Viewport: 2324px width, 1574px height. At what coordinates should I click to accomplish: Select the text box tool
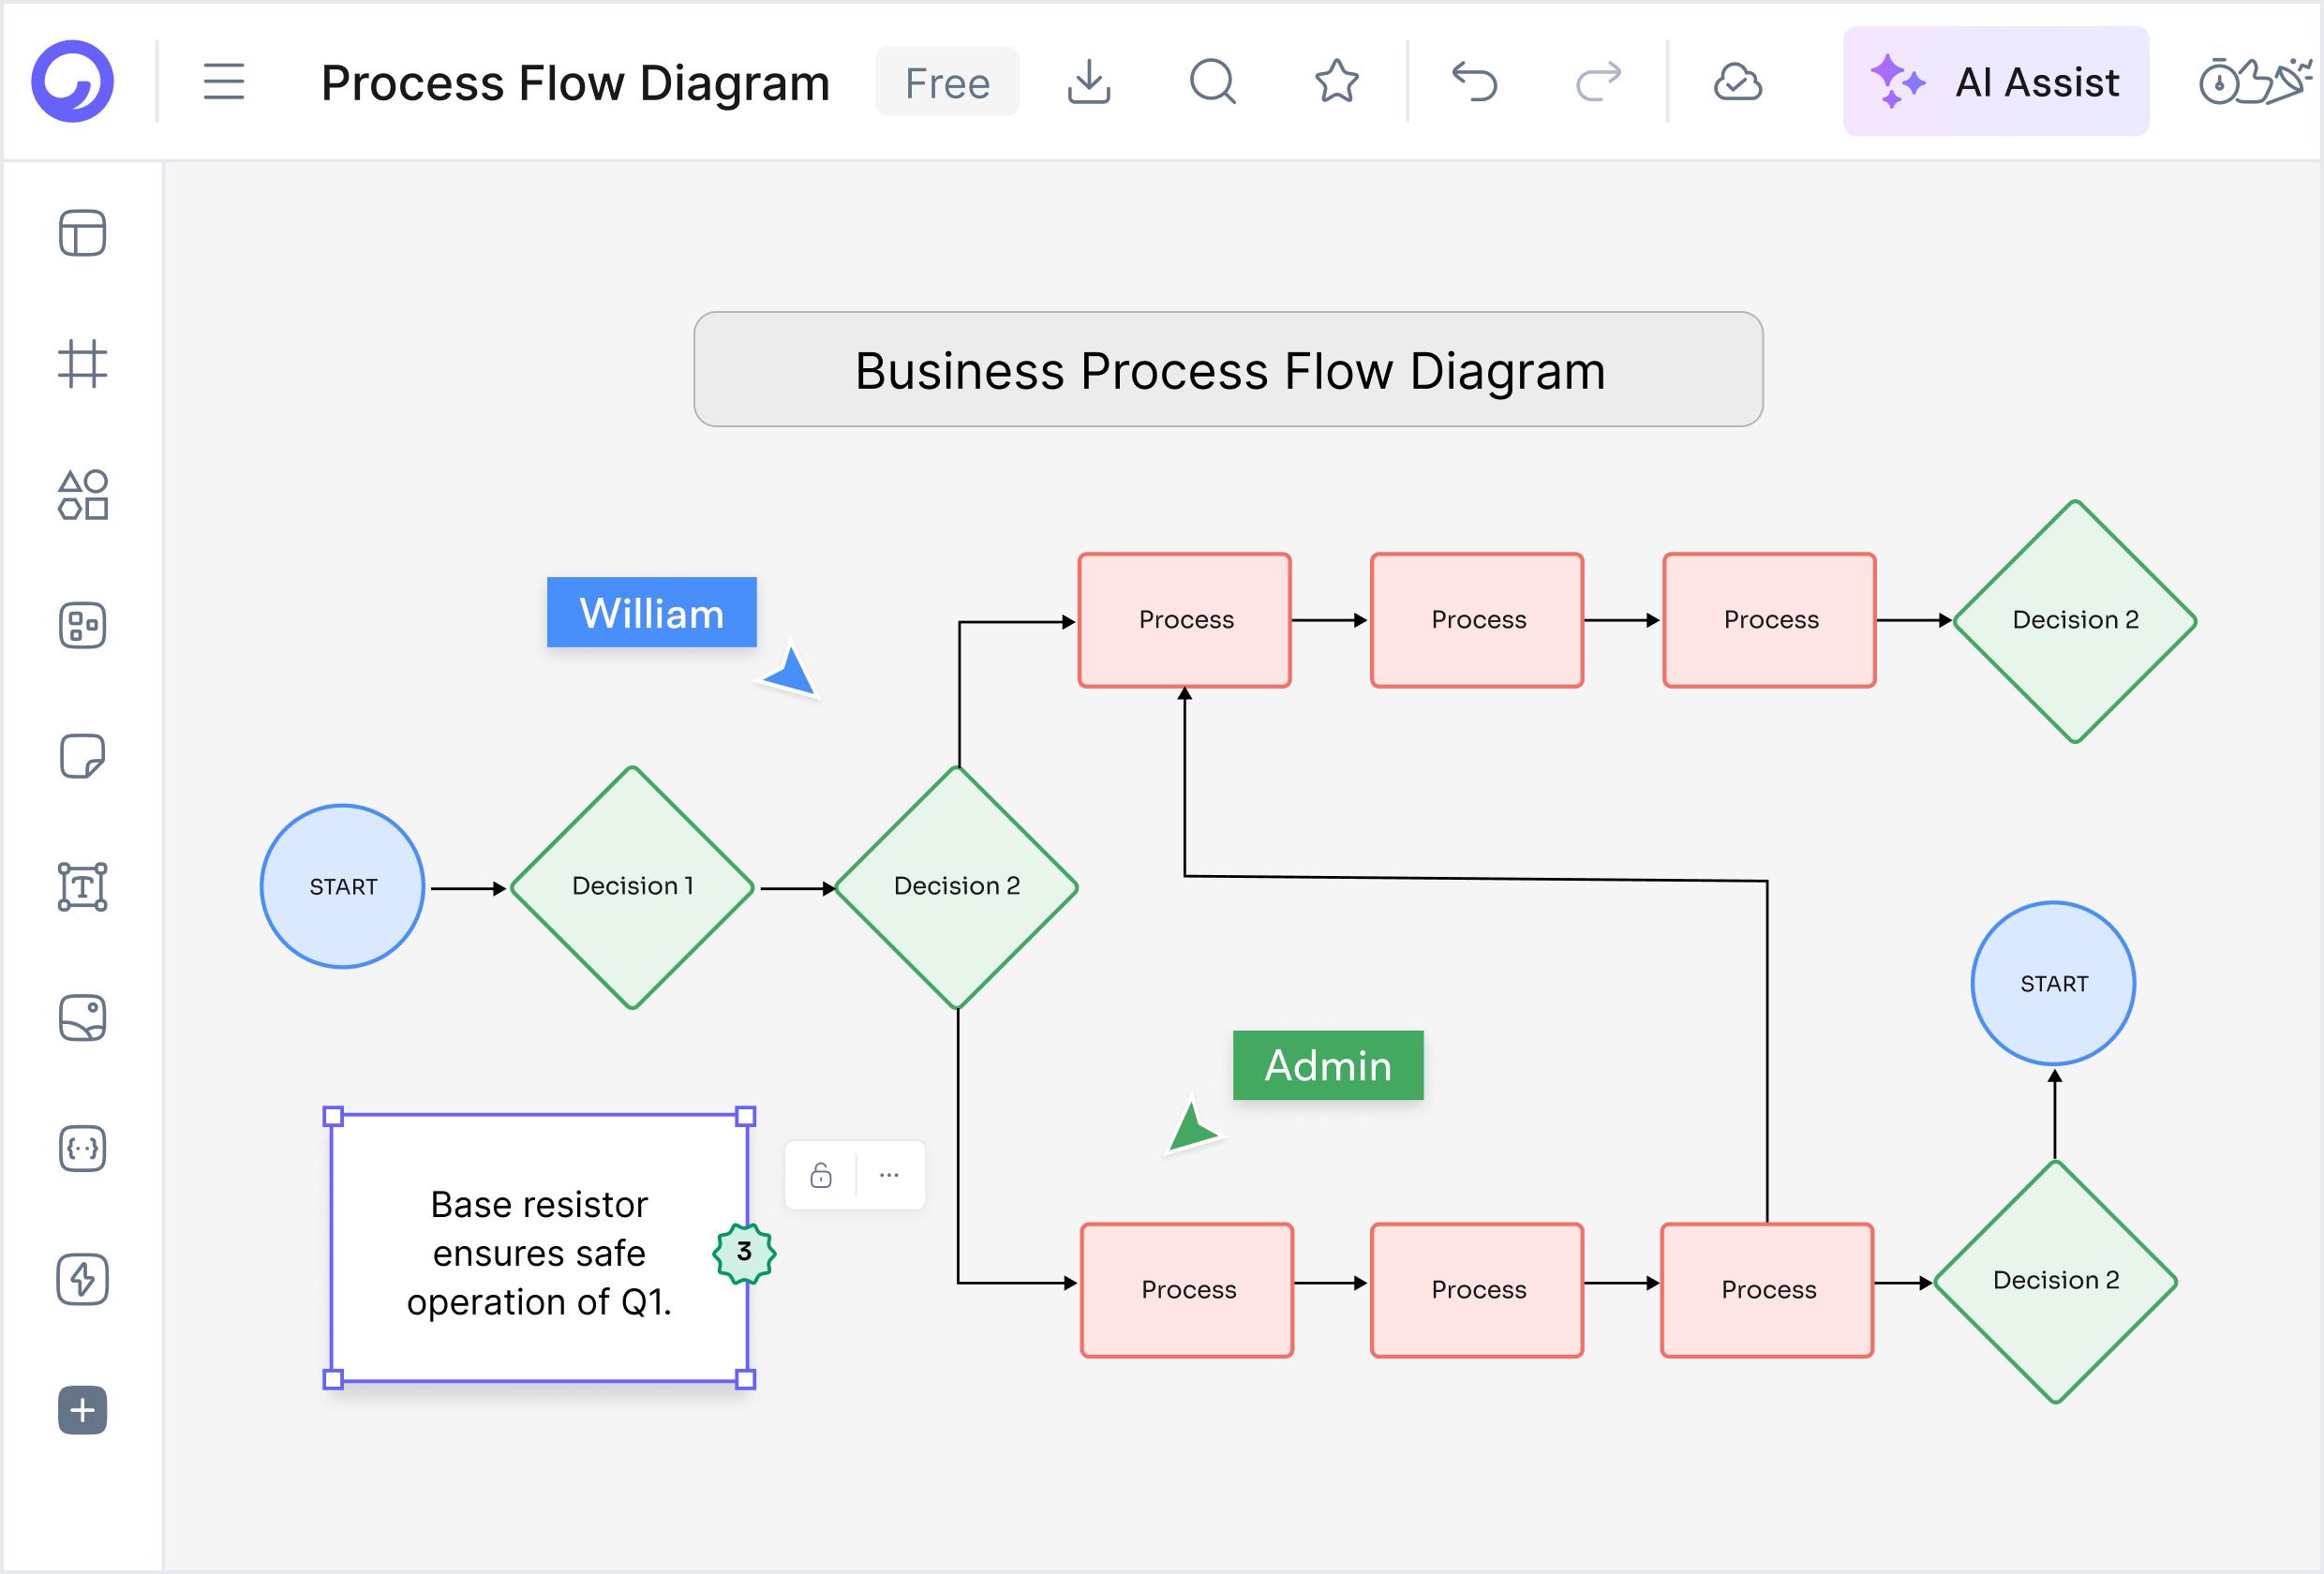82,887
